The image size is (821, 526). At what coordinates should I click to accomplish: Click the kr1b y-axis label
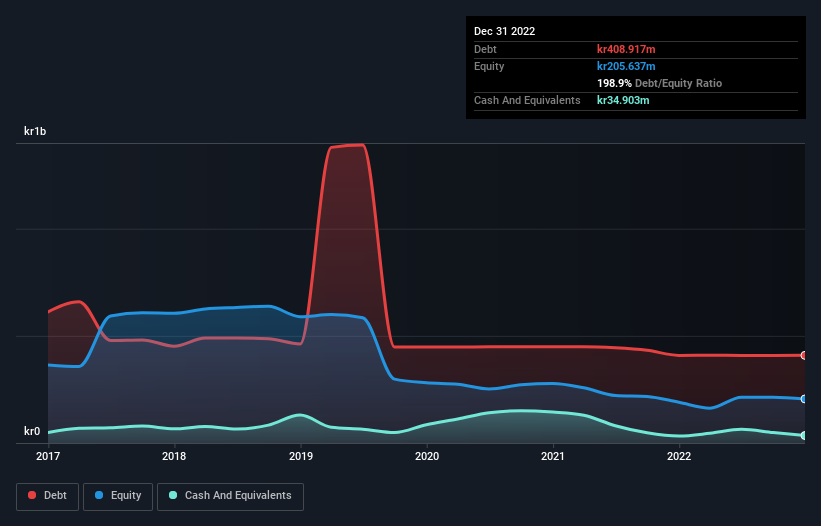click(35, 131)
